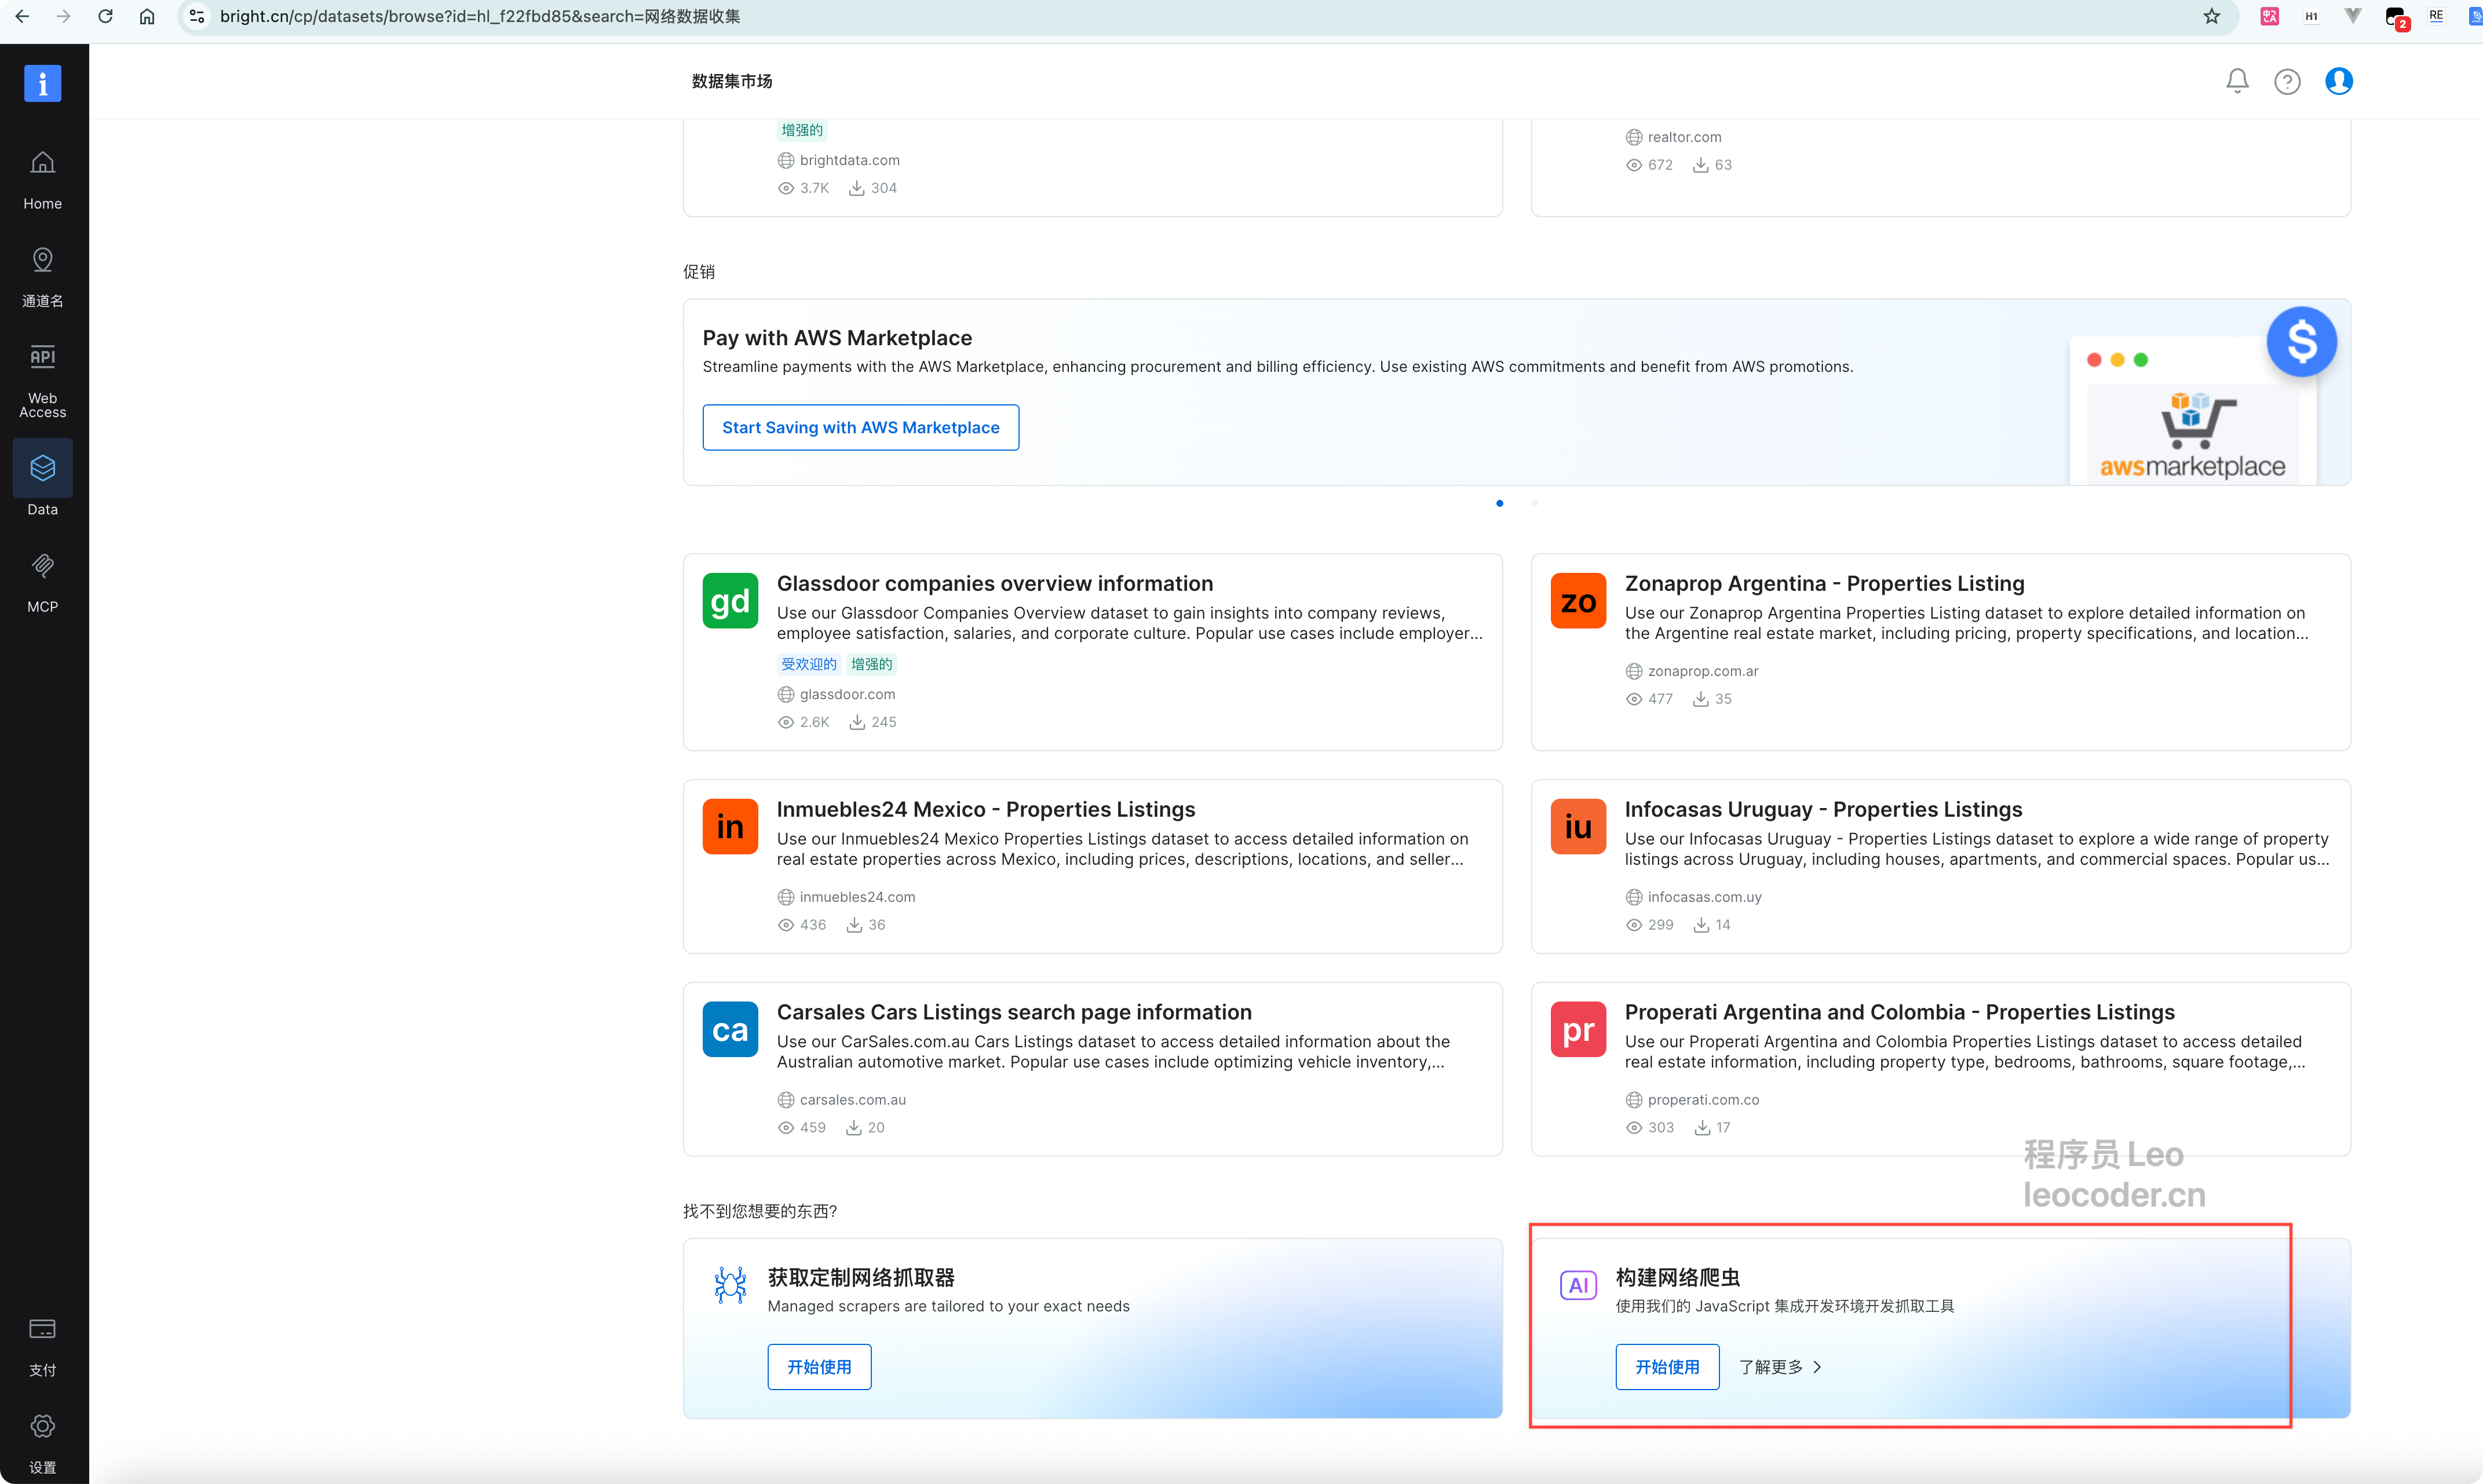This screenshot has width=2483, height=1484.
Task: Open Glassdoor companies overview dataset card
Action: 994,583
